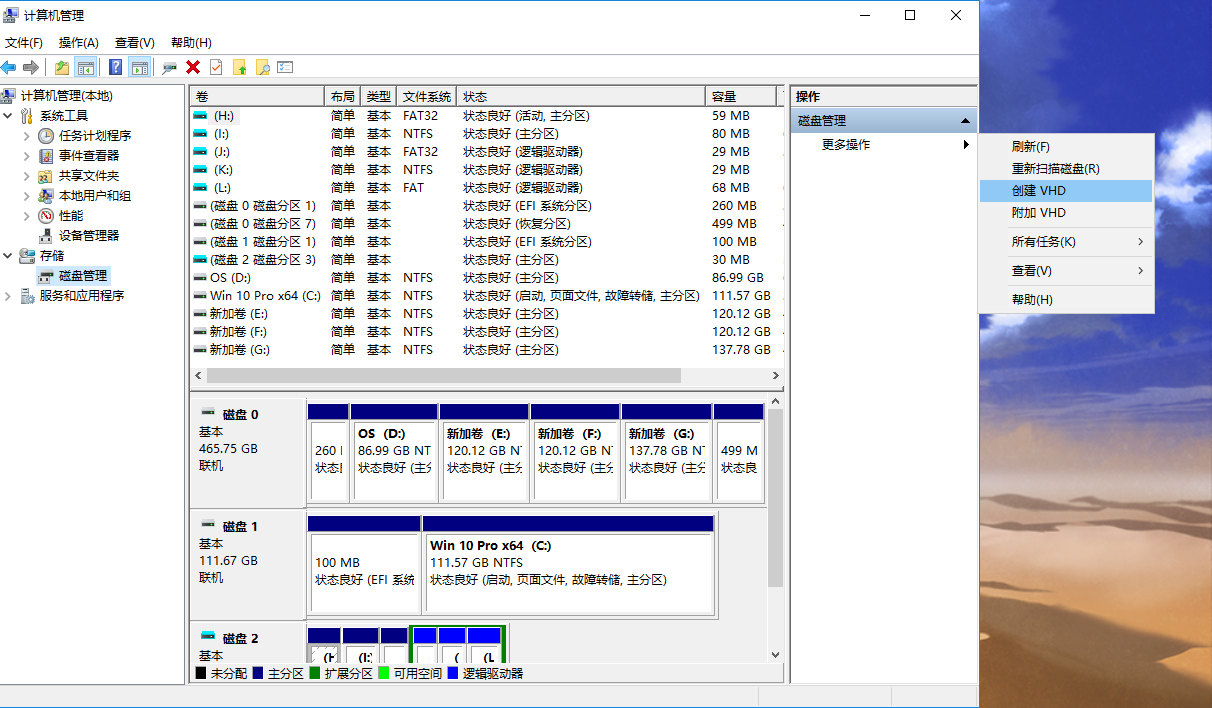This screenshot has width=1212, height=708.
Task: Click the blue Back arrow toolbar icon
Action: [x=9, y=67]
